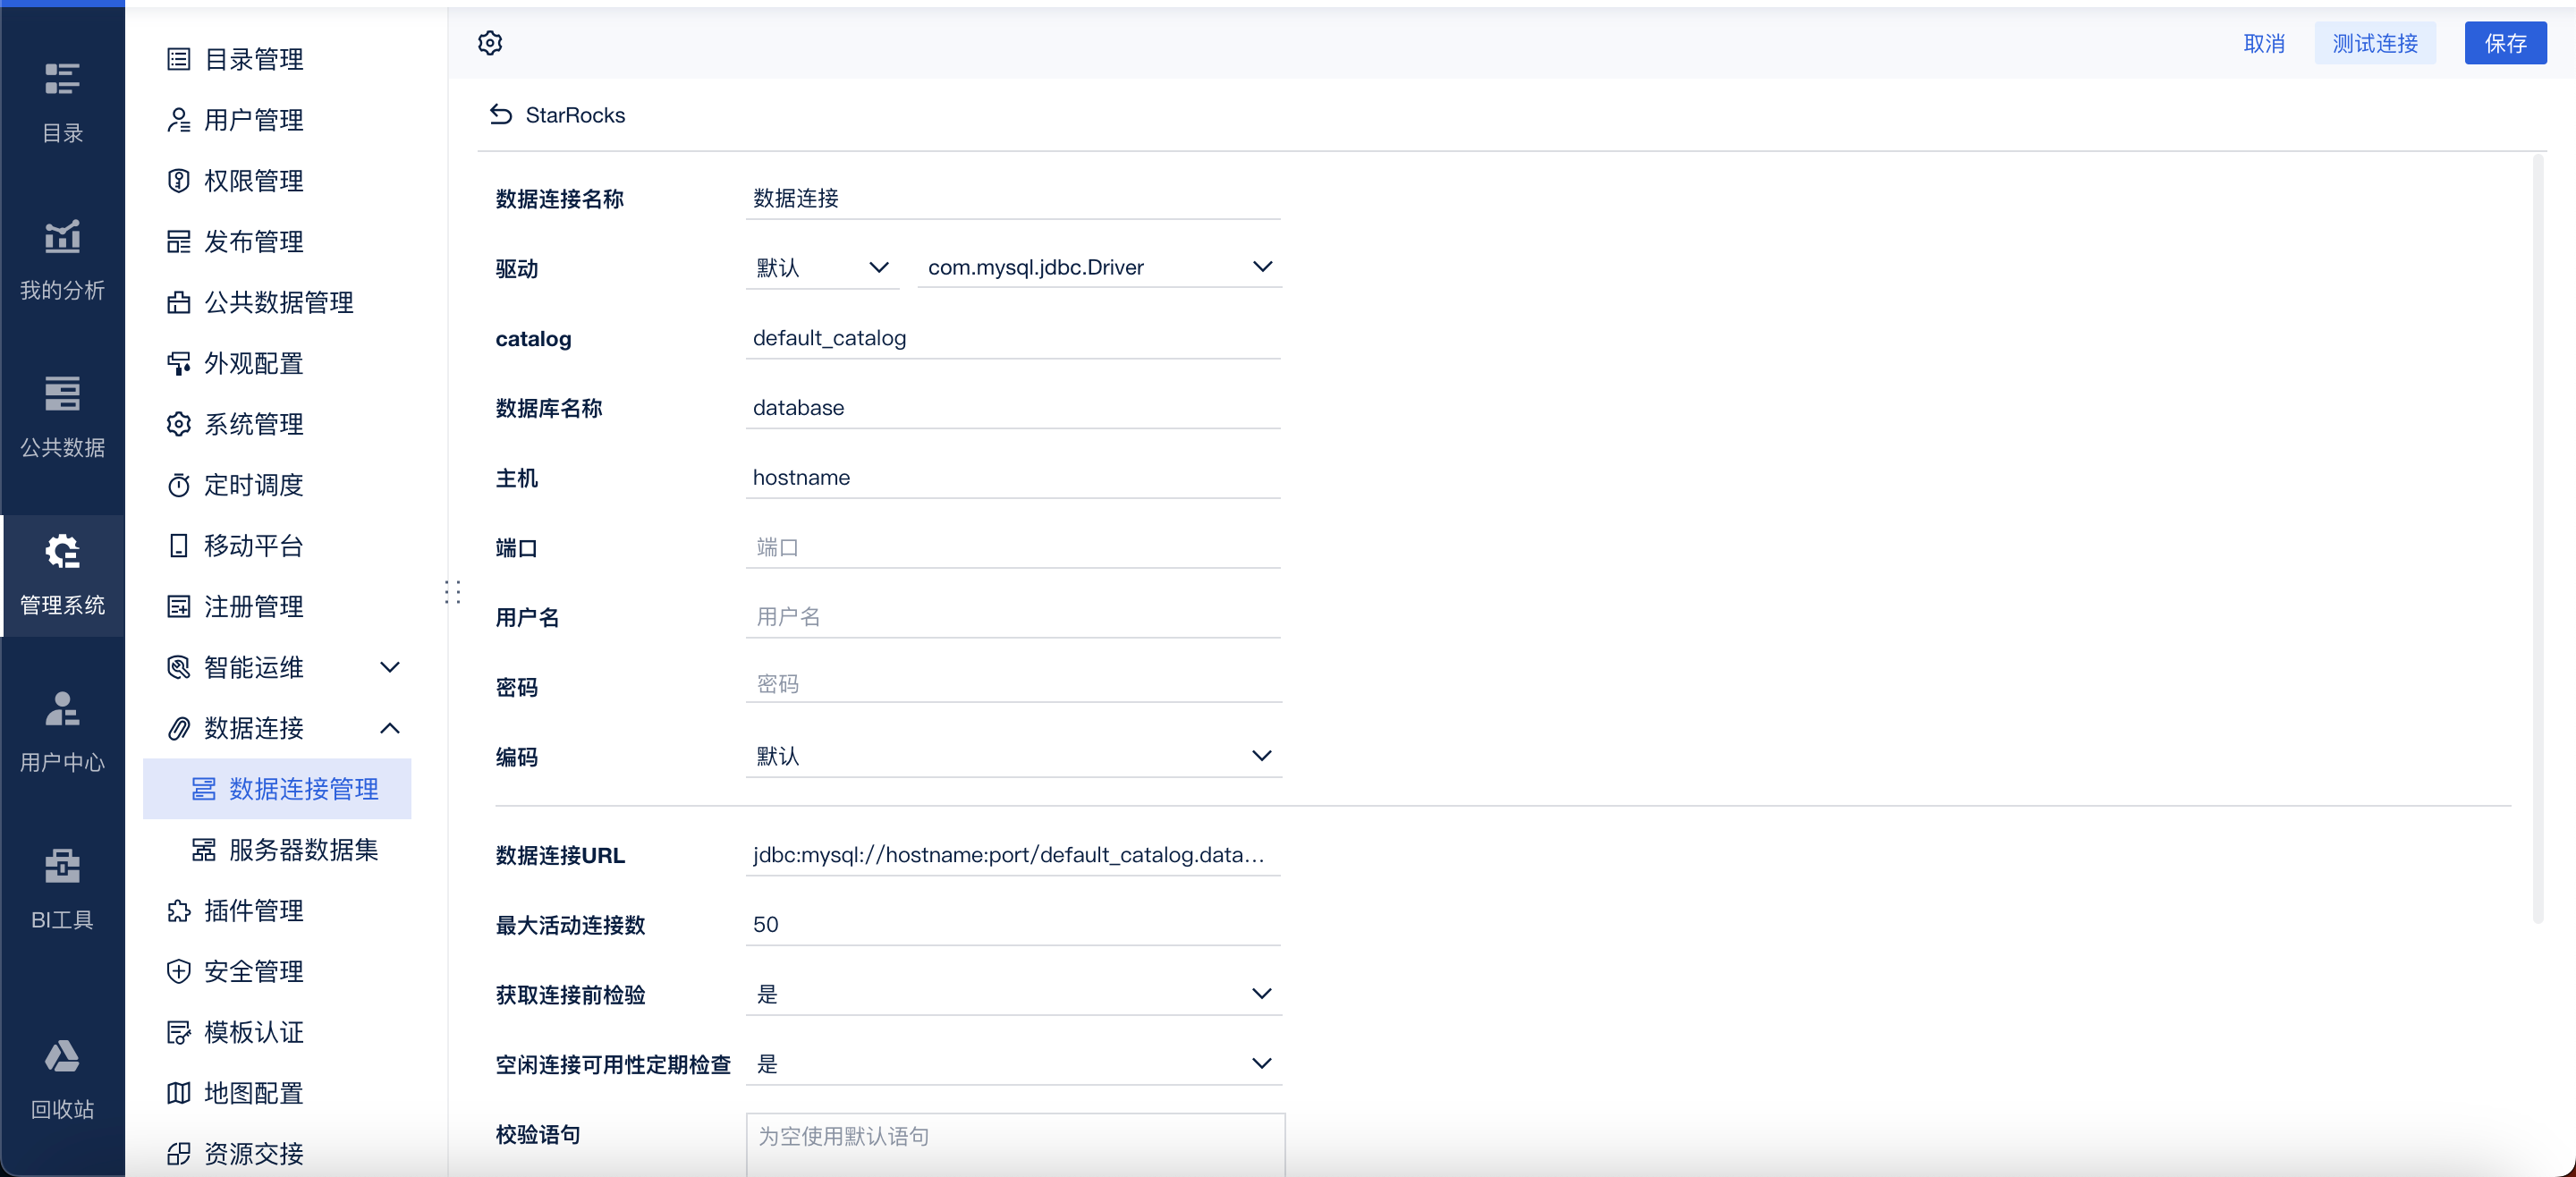2576x1177 pixels.
Task: Open 我的分析 in left navigation
Action: pyautogui.click(x=62, y=260)
